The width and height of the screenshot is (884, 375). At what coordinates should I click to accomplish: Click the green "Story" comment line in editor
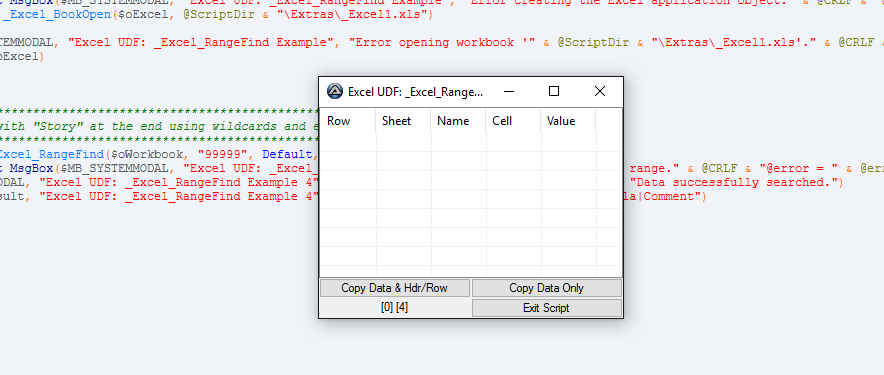161,126
